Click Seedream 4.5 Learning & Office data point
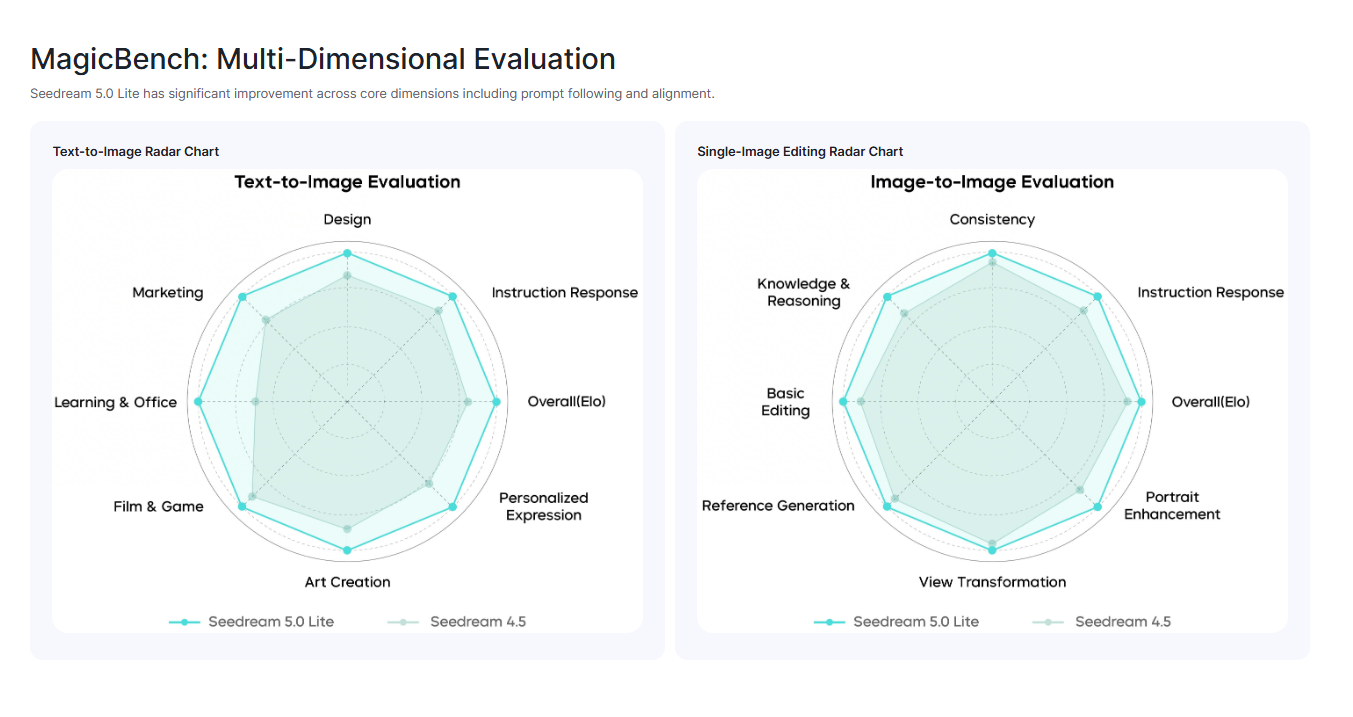1353x717 pixels. tap(255, 401)
